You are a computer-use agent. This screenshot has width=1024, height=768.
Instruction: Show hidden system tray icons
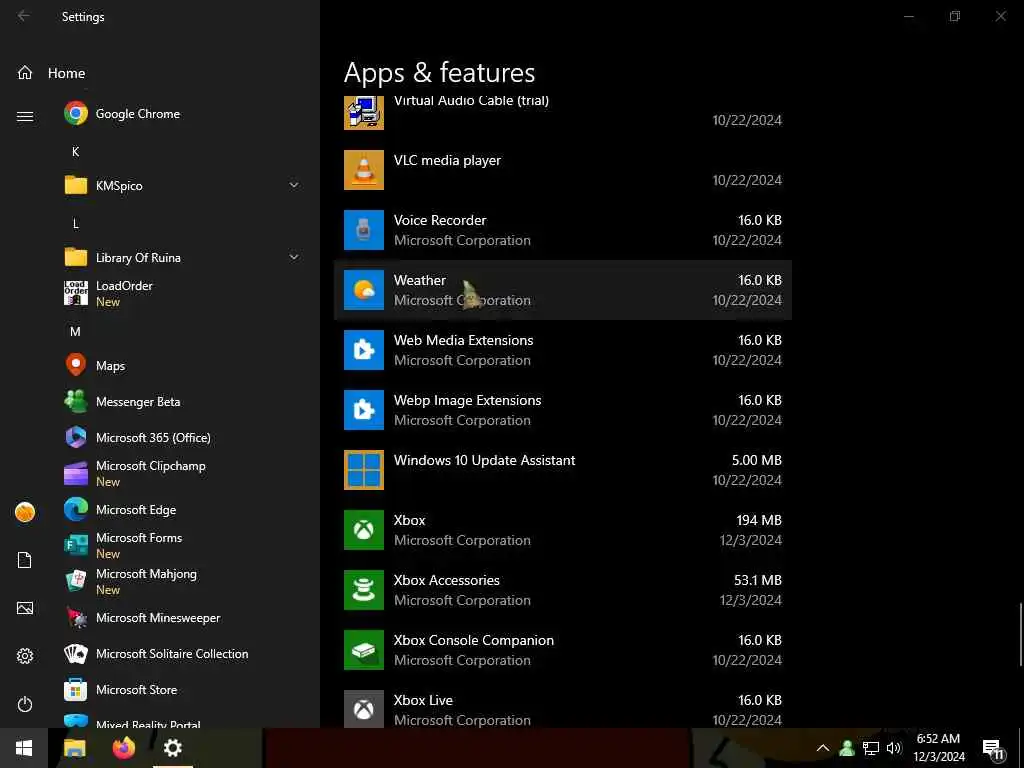point(823,748)
